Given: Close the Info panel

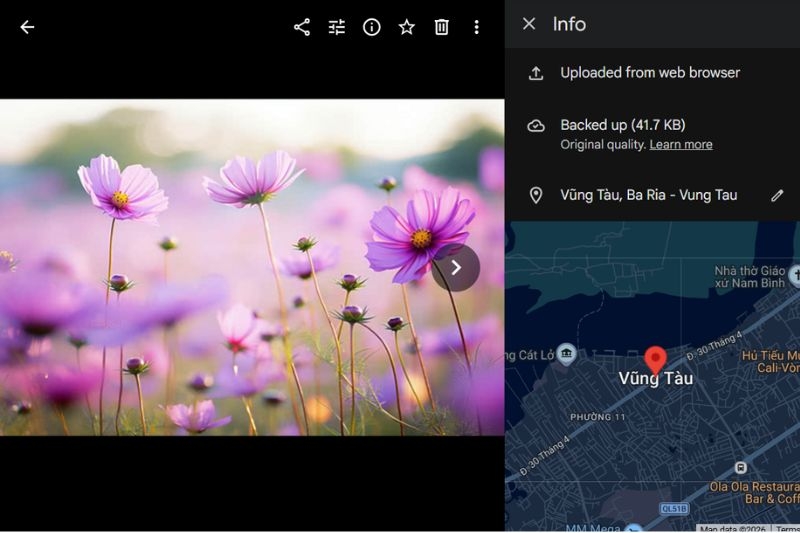Looking at the screenshot, I should (529, 23).
